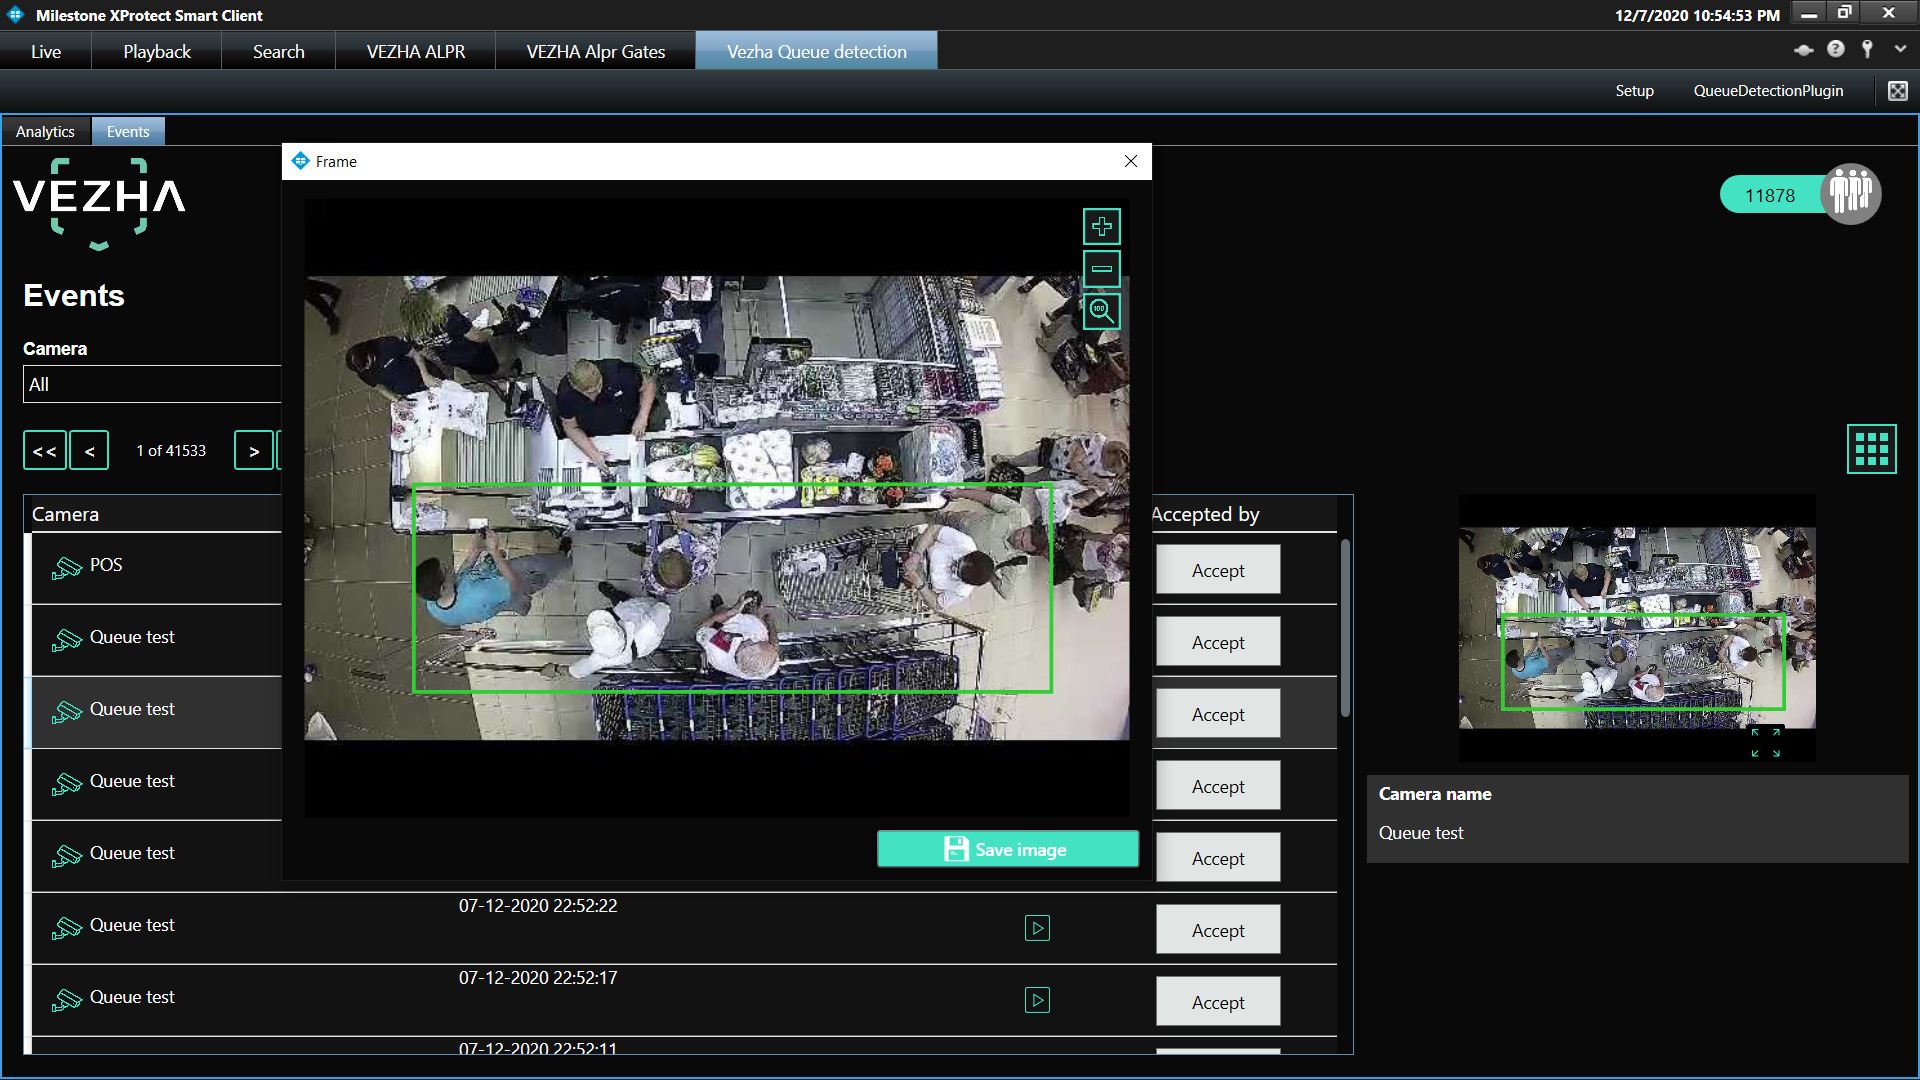Click Queue test camera name value
Viewport: 1920px width, 1080px height.
(1421, 833)
